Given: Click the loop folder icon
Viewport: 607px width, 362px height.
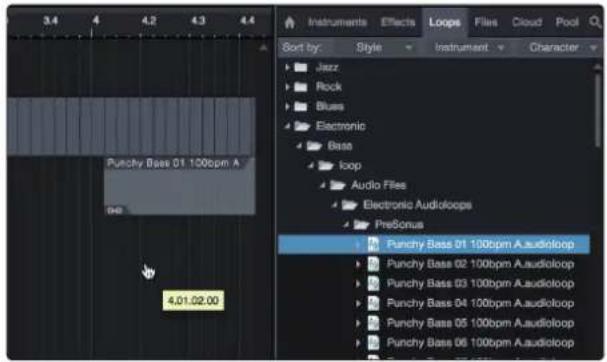Looking at the screenshot, I should point(326,166).
